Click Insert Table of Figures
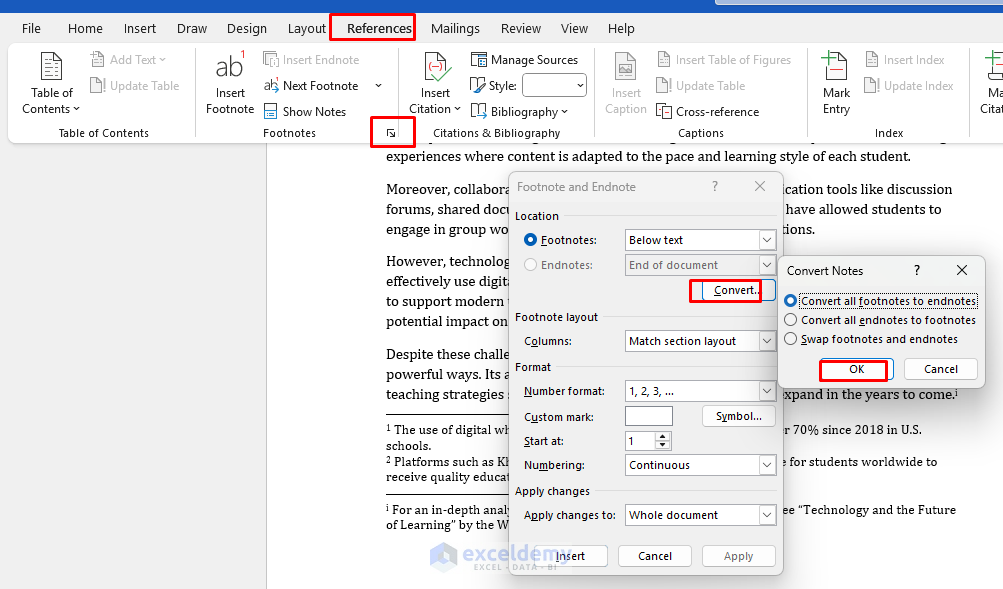 (x=724, y=59)
